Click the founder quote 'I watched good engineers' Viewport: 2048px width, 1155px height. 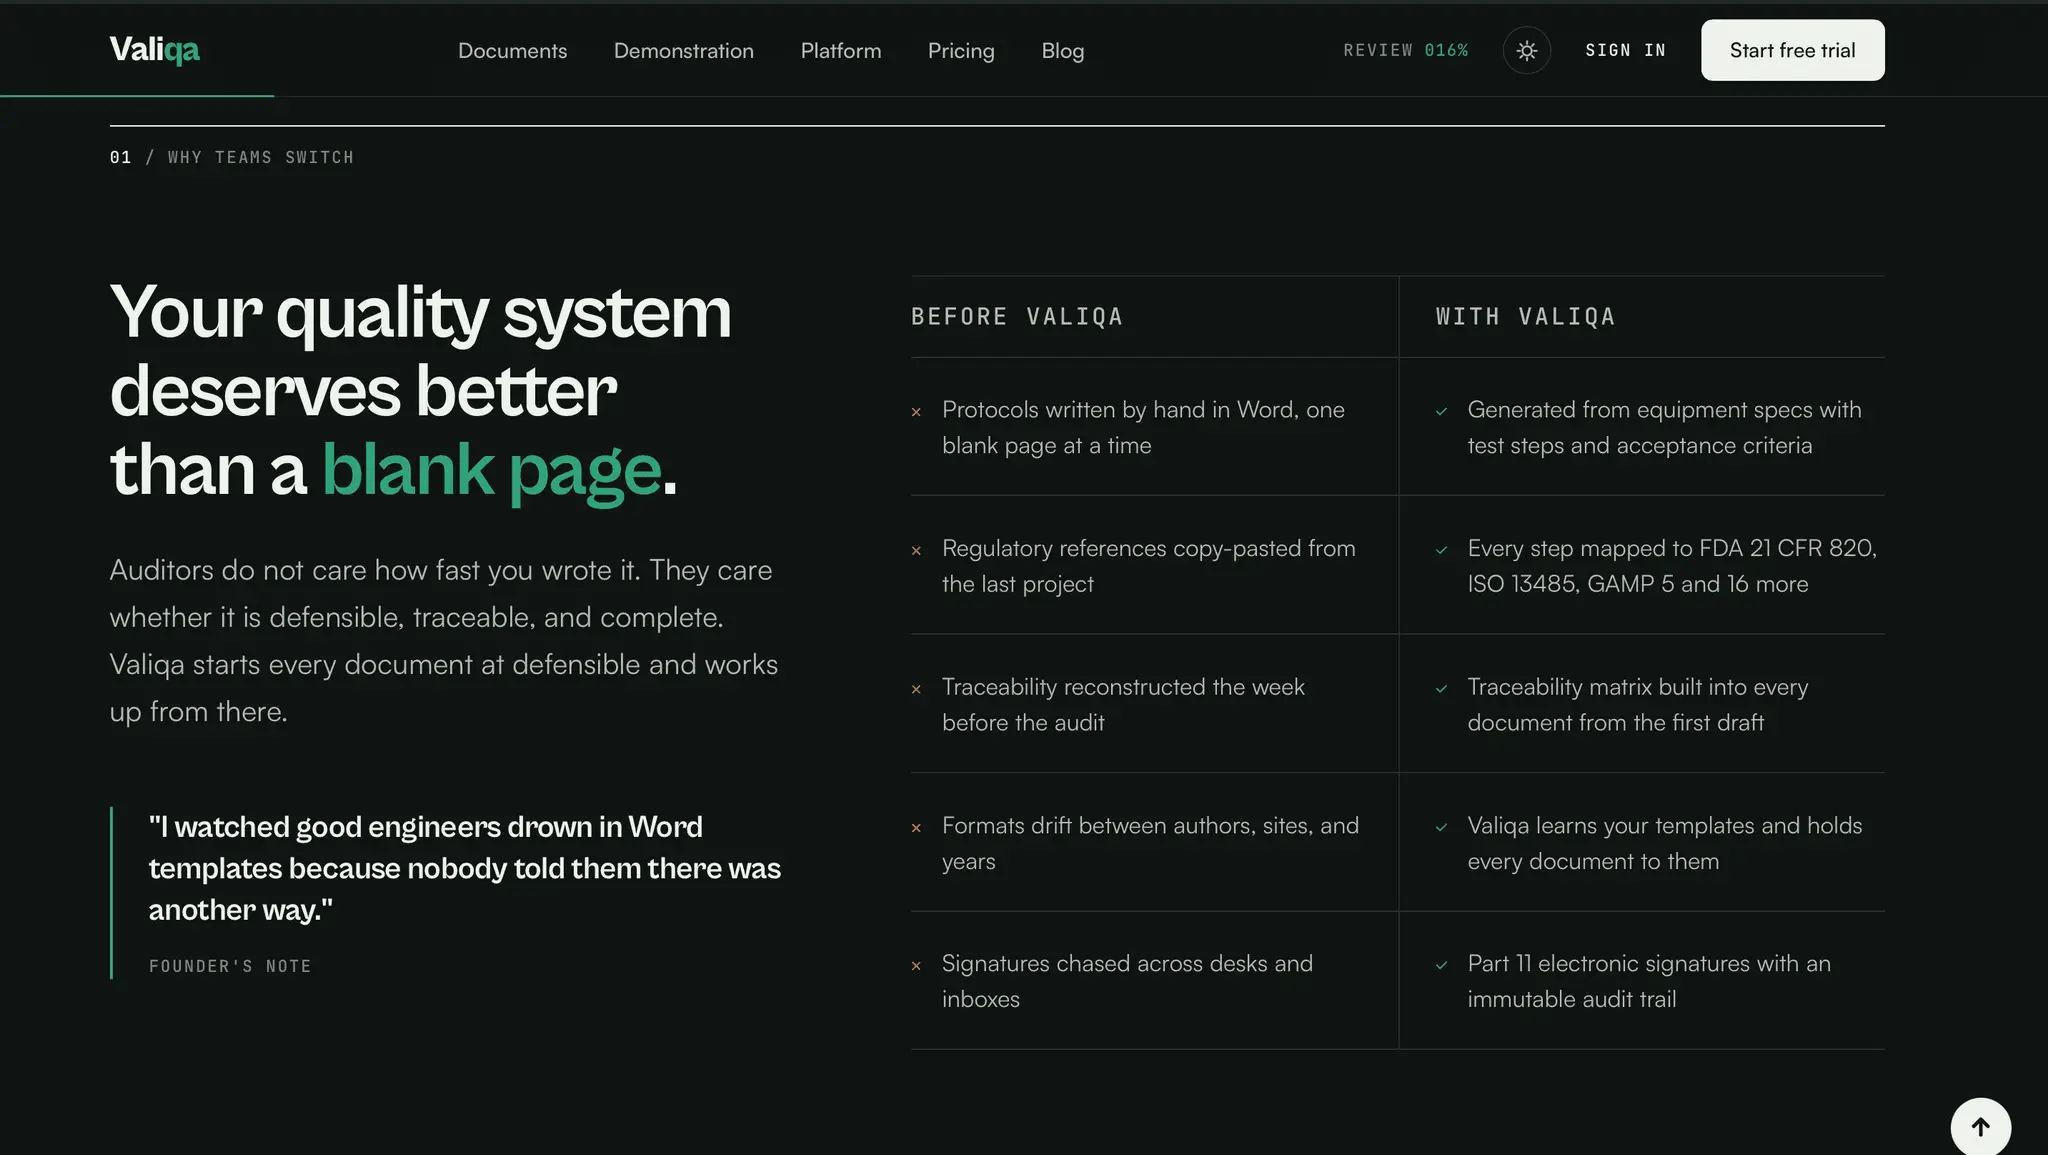pos(465,868)
